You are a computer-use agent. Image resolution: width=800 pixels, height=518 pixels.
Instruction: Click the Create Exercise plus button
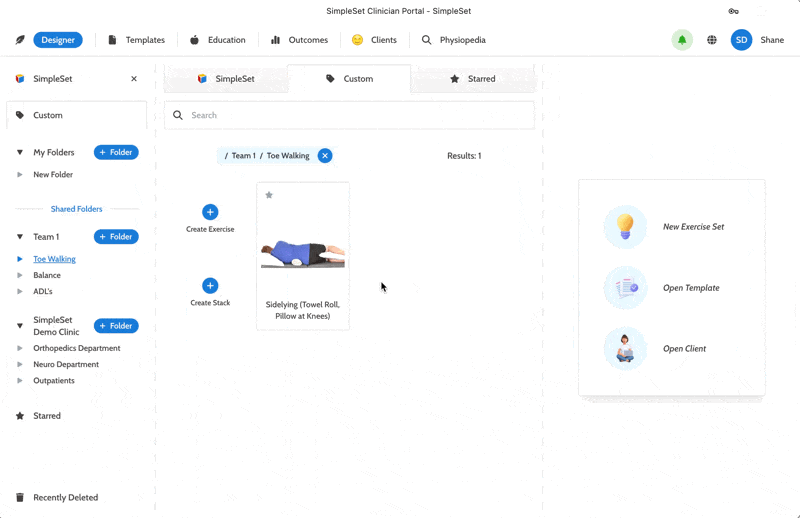coord(210,212)
